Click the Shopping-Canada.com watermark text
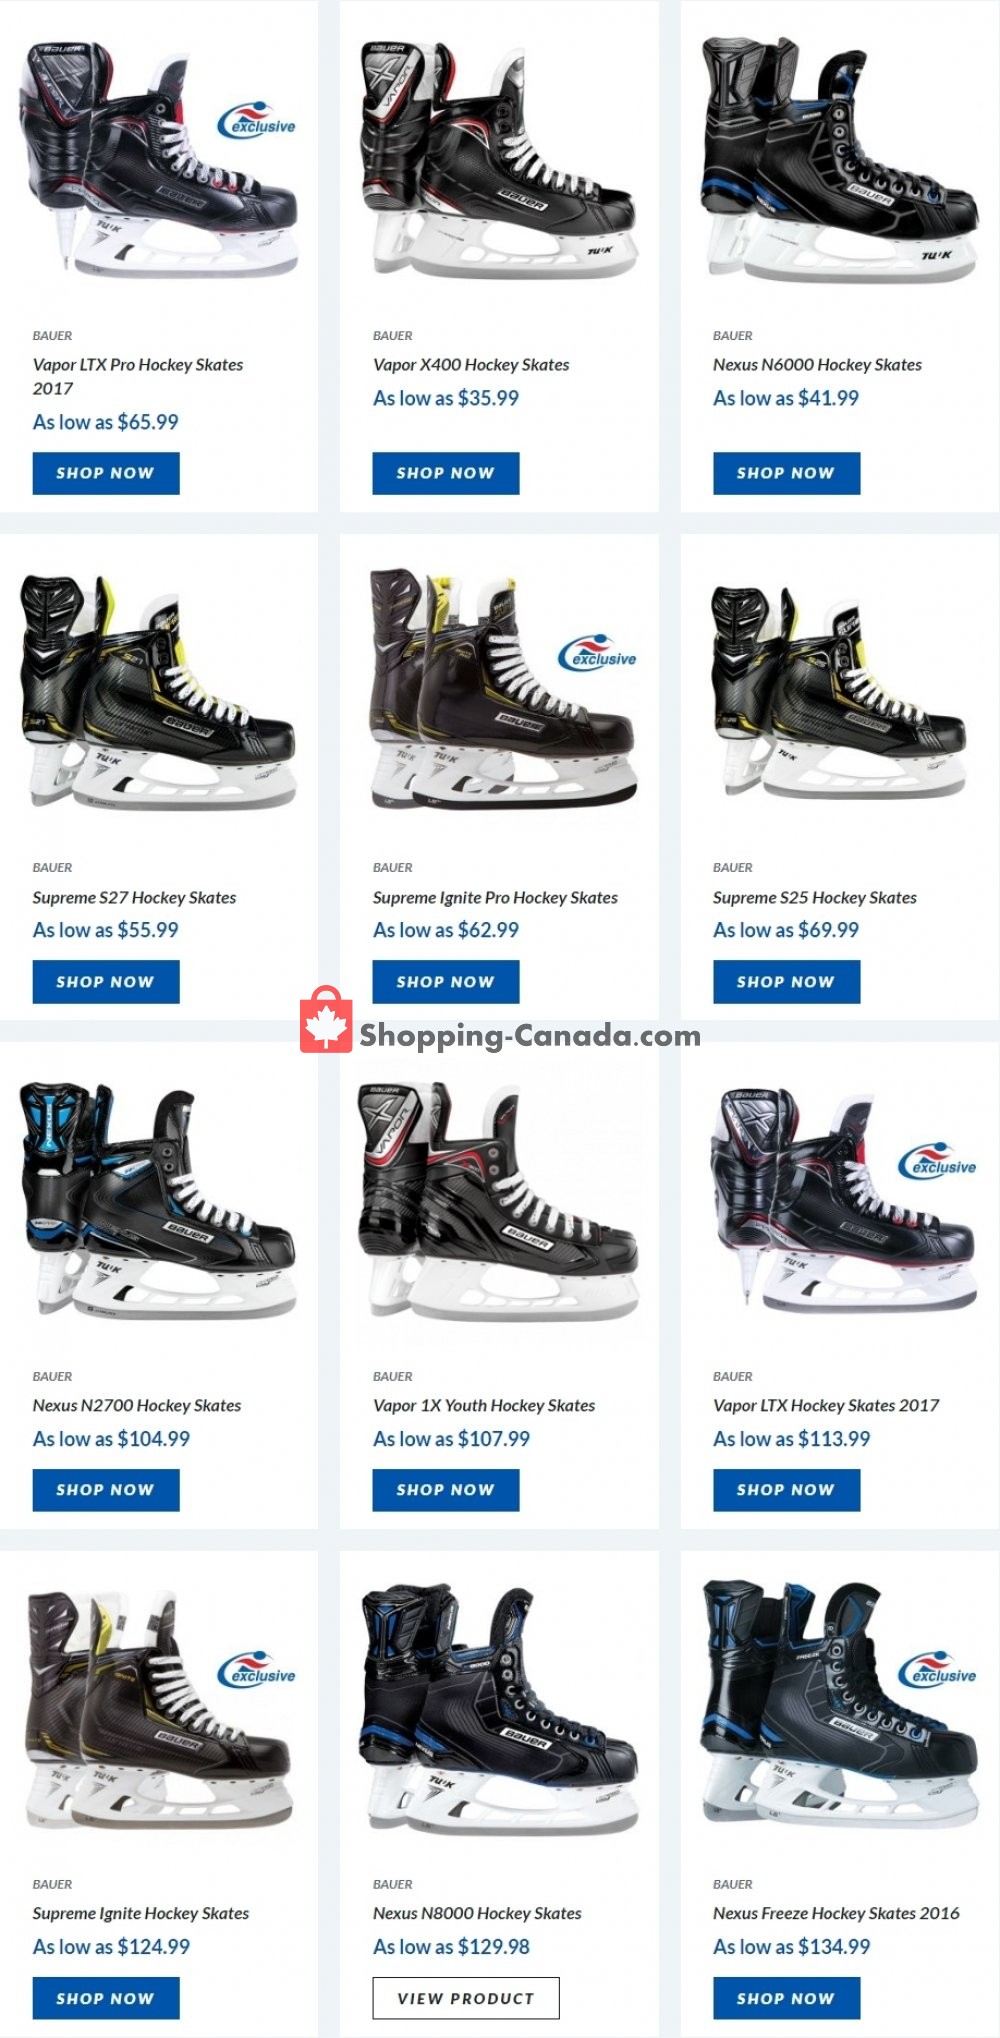 pyautogui.click(x=530, y=1035)
